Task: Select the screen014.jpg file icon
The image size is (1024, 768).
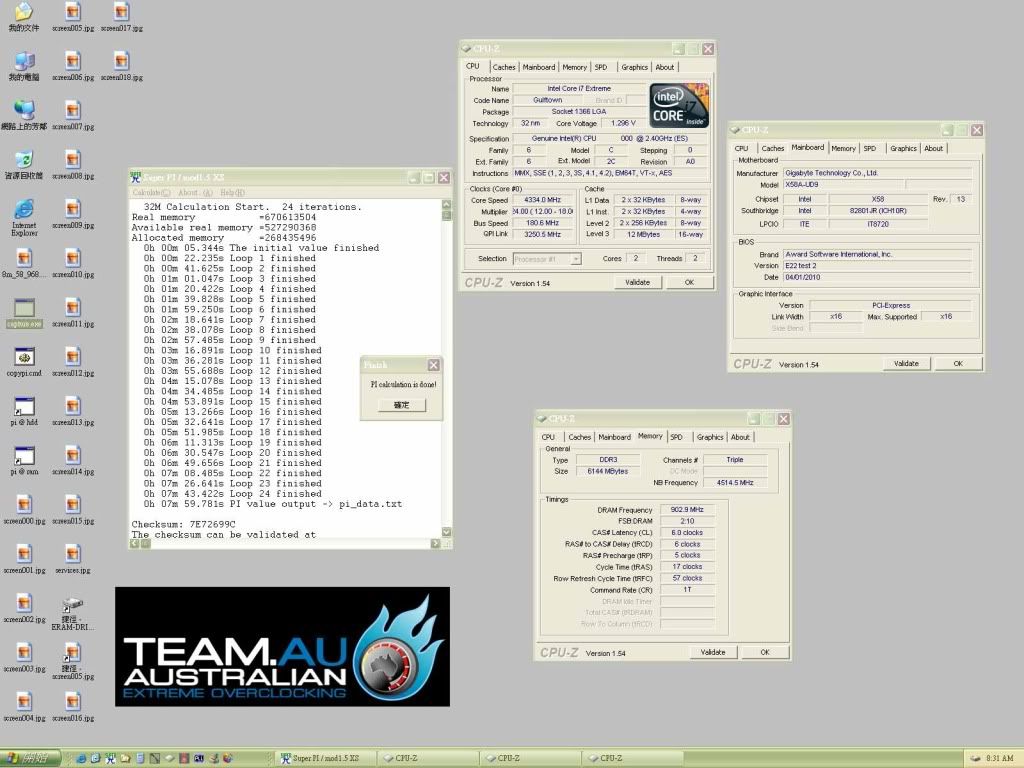Action: (x=73, y=460)
